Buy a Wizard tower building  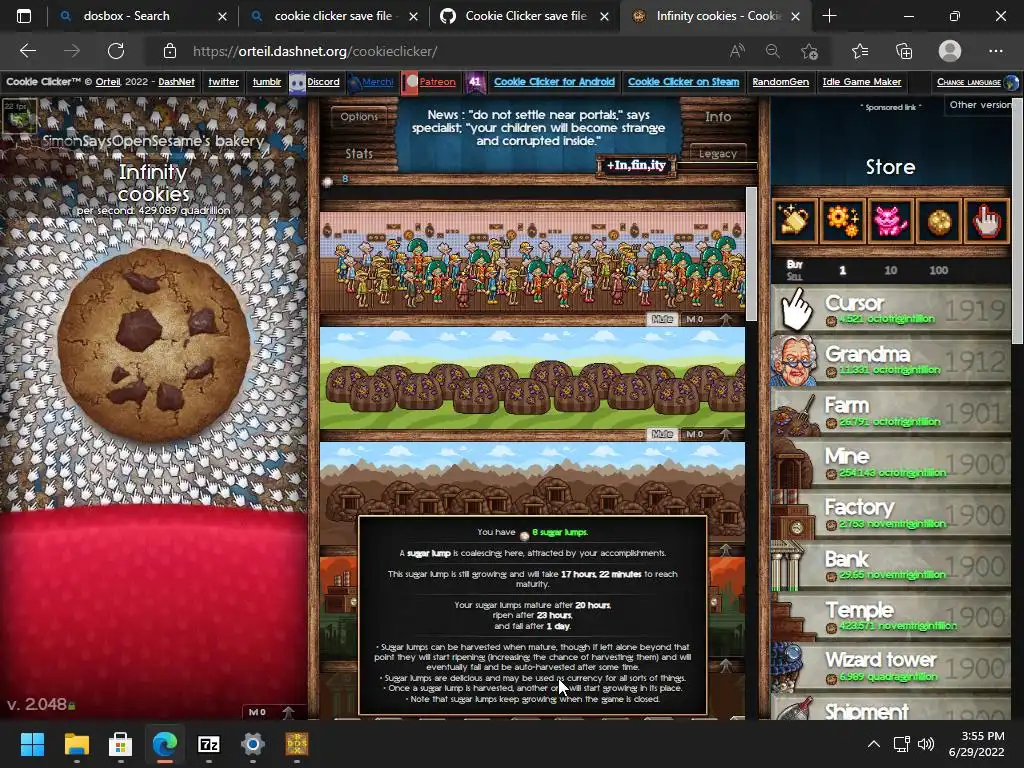point(891,667)
